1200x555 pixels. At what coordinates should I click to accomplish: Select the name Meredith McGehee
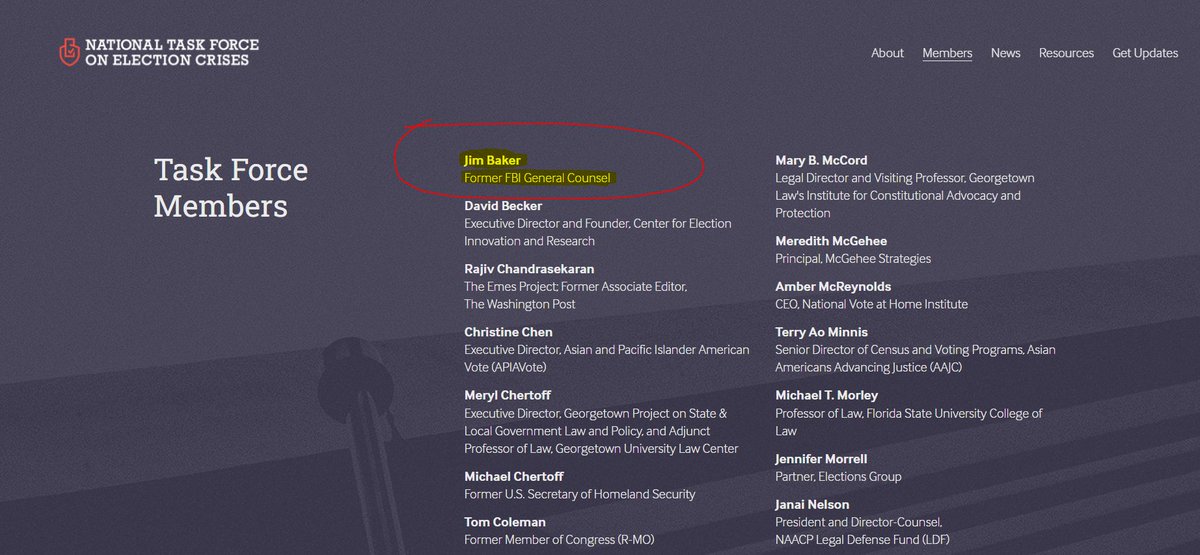tap(831, 241)
